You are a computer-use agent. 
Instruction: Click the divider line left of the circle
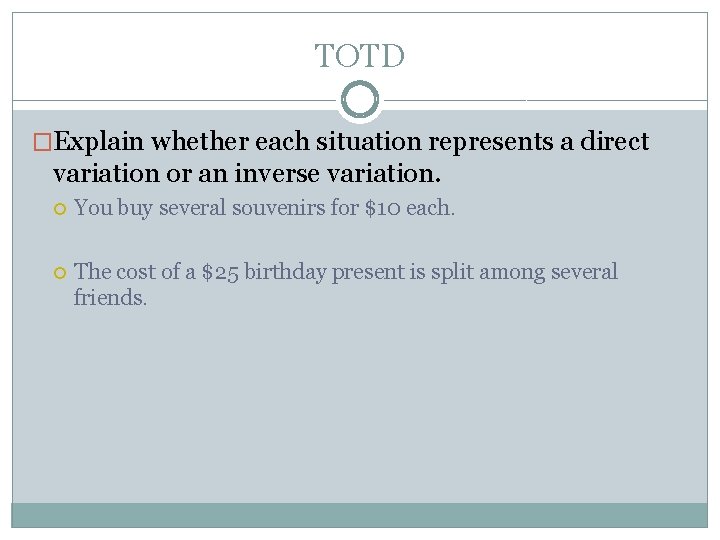point(175,100)
